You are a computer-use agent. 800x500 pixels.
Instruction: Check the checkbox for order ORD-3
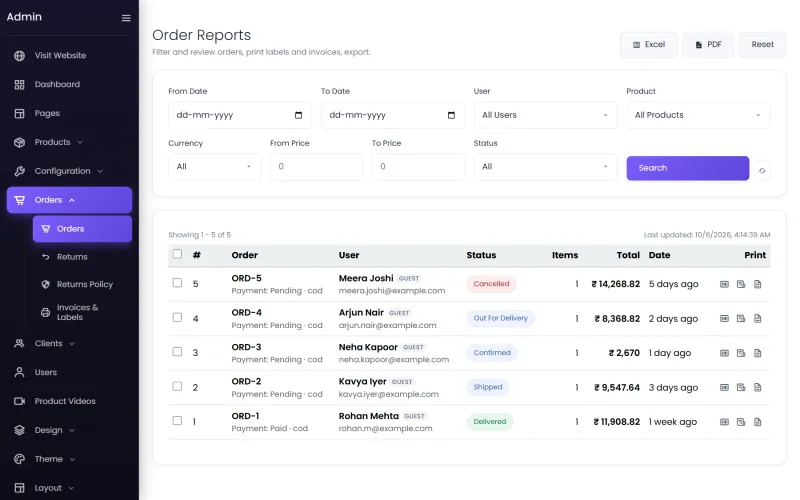pyautogui.click(x=177, y=352)
